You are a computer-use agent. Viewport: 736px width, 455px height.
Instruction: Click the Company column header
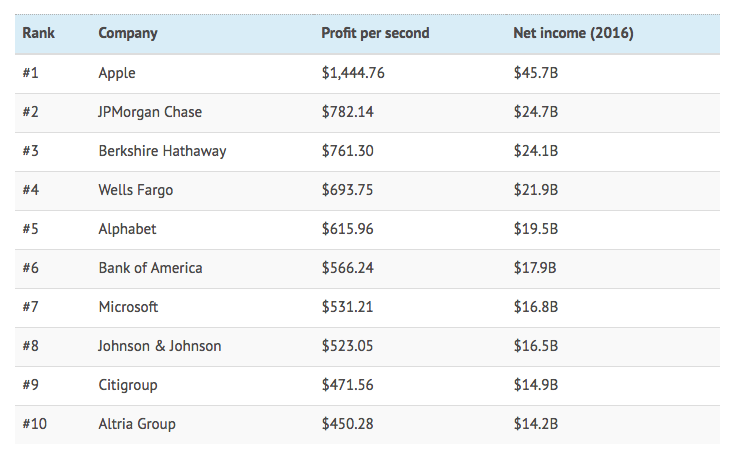pos(128,33)
